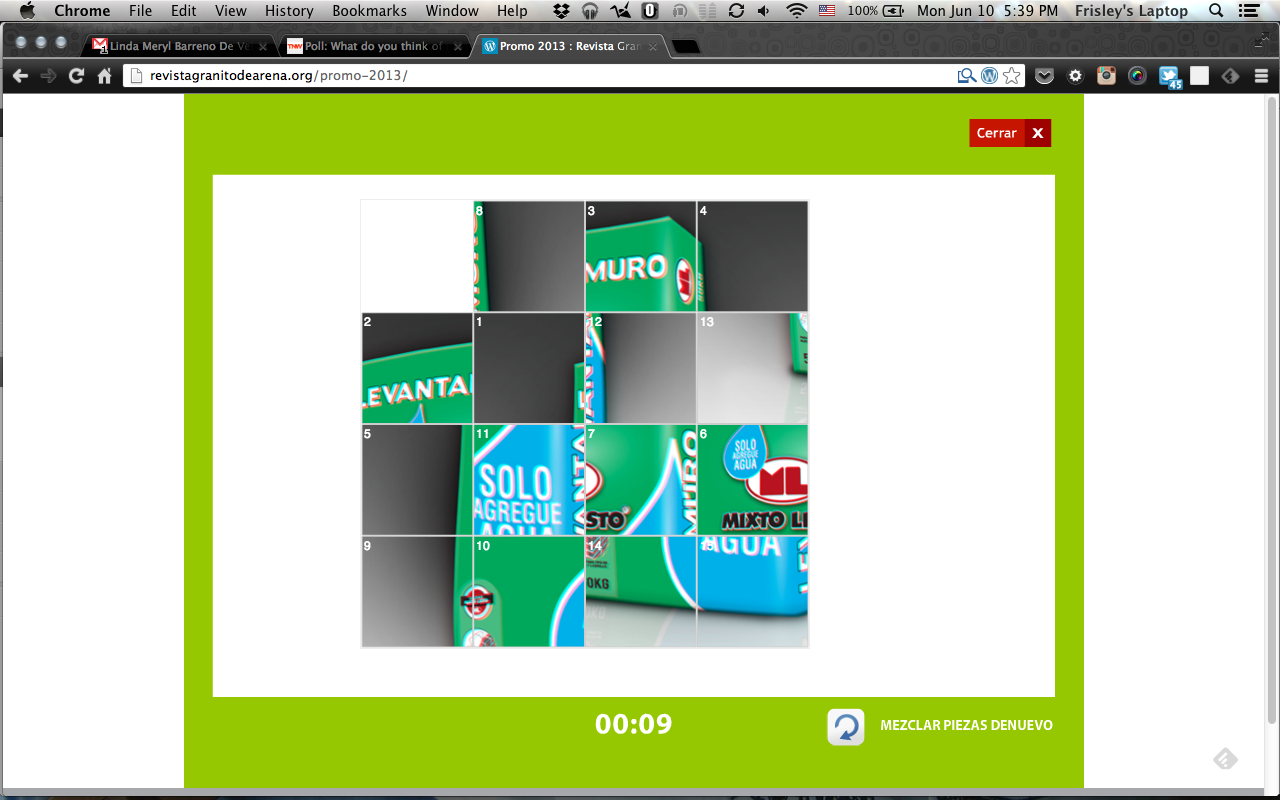
Task: Click the Dropbox icon in menu bar
Action: tap(562, 11)
